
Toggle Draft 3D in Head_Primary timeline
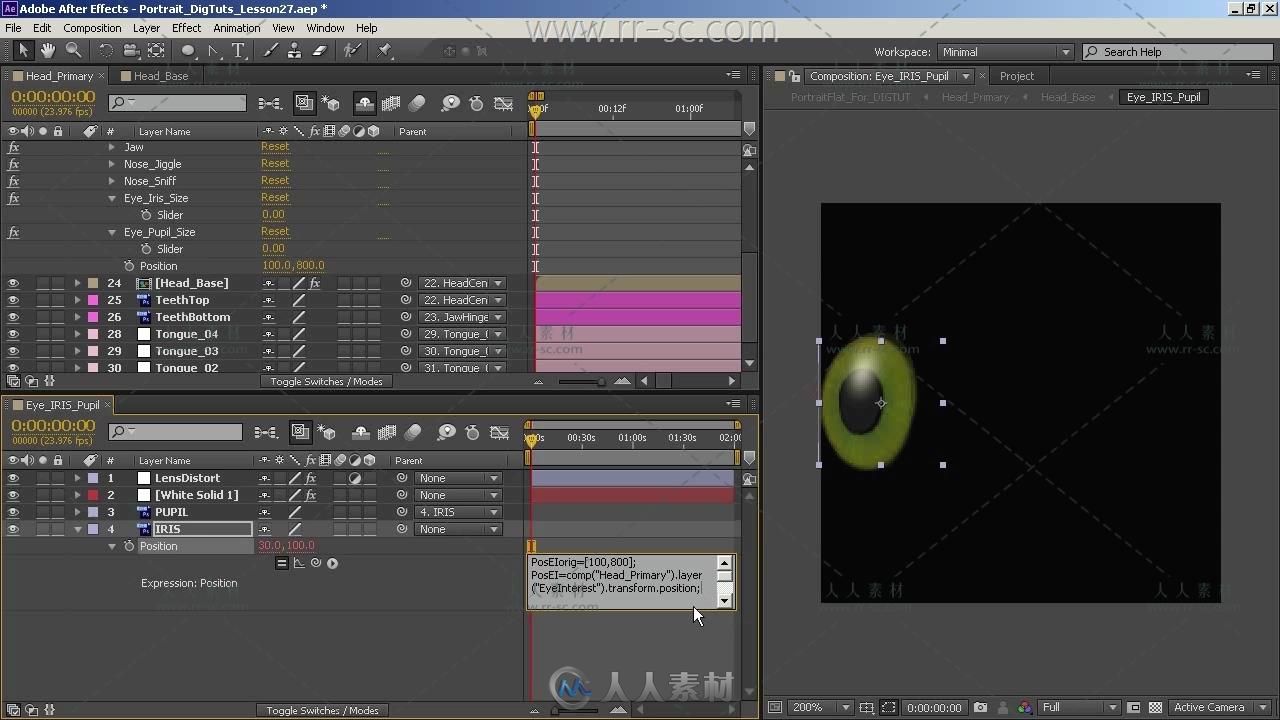click(x=330, y=103)
